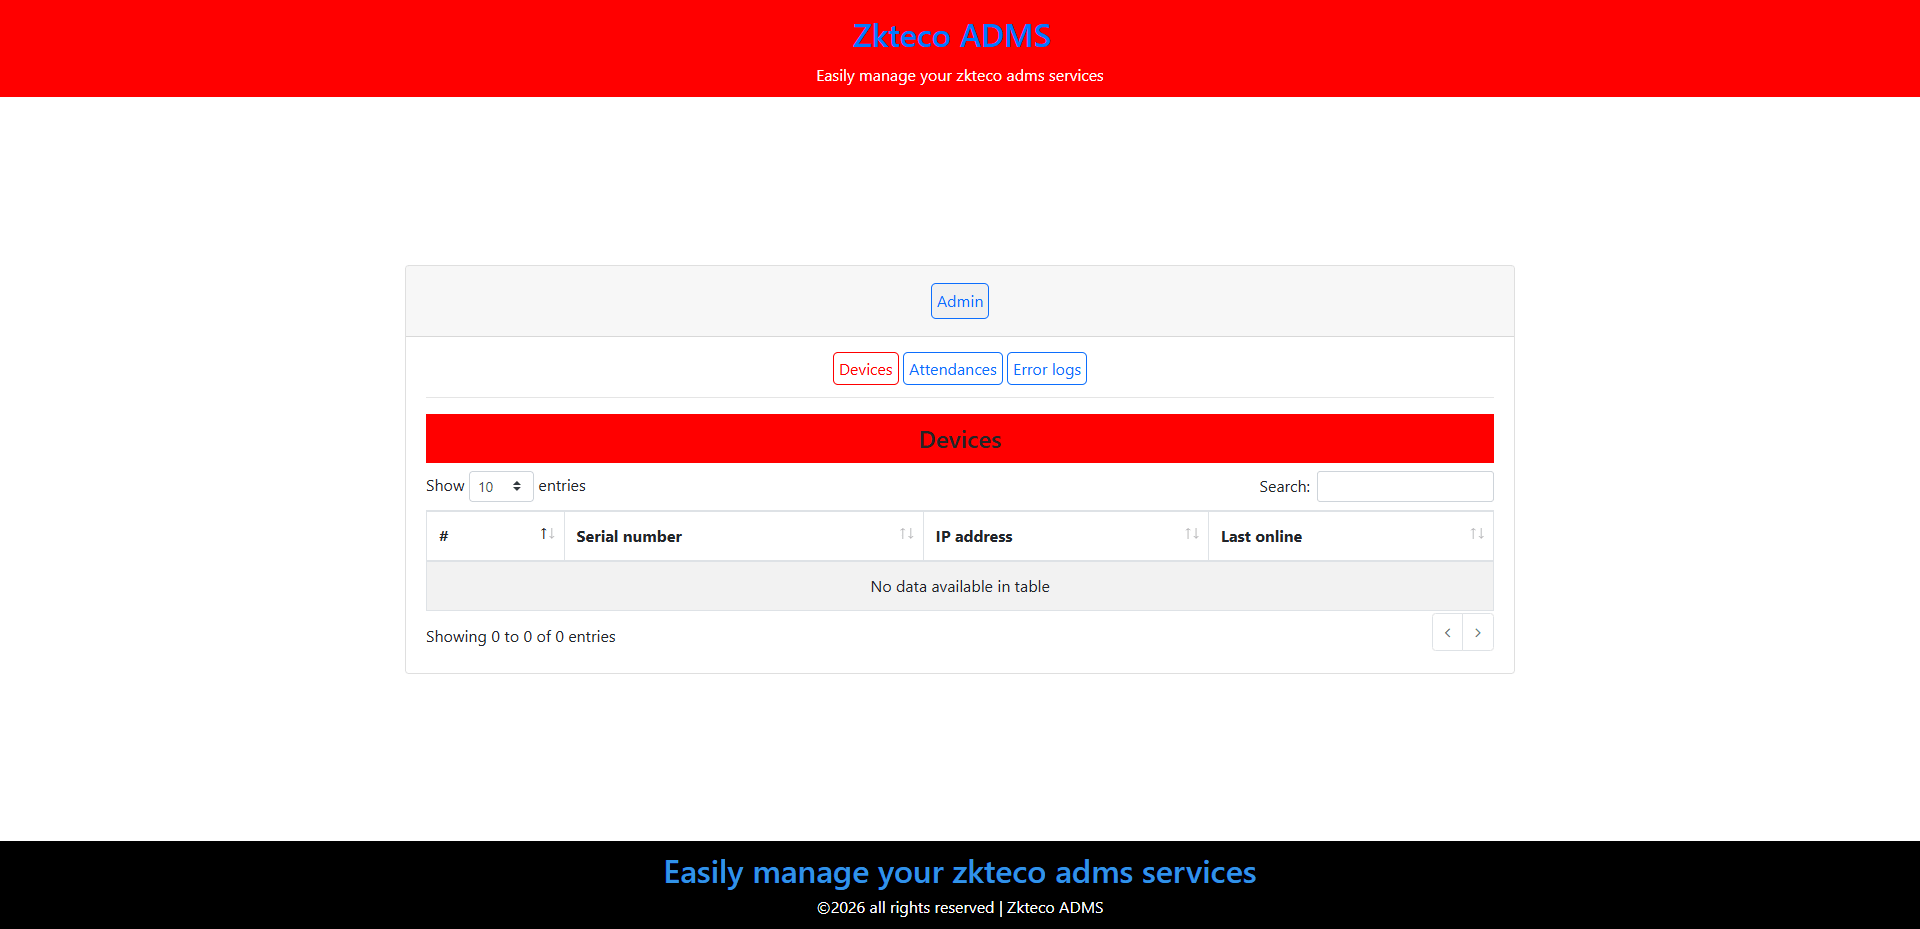Click the Admin button
The image size is (1920, 929).
(x=960, y=301)
